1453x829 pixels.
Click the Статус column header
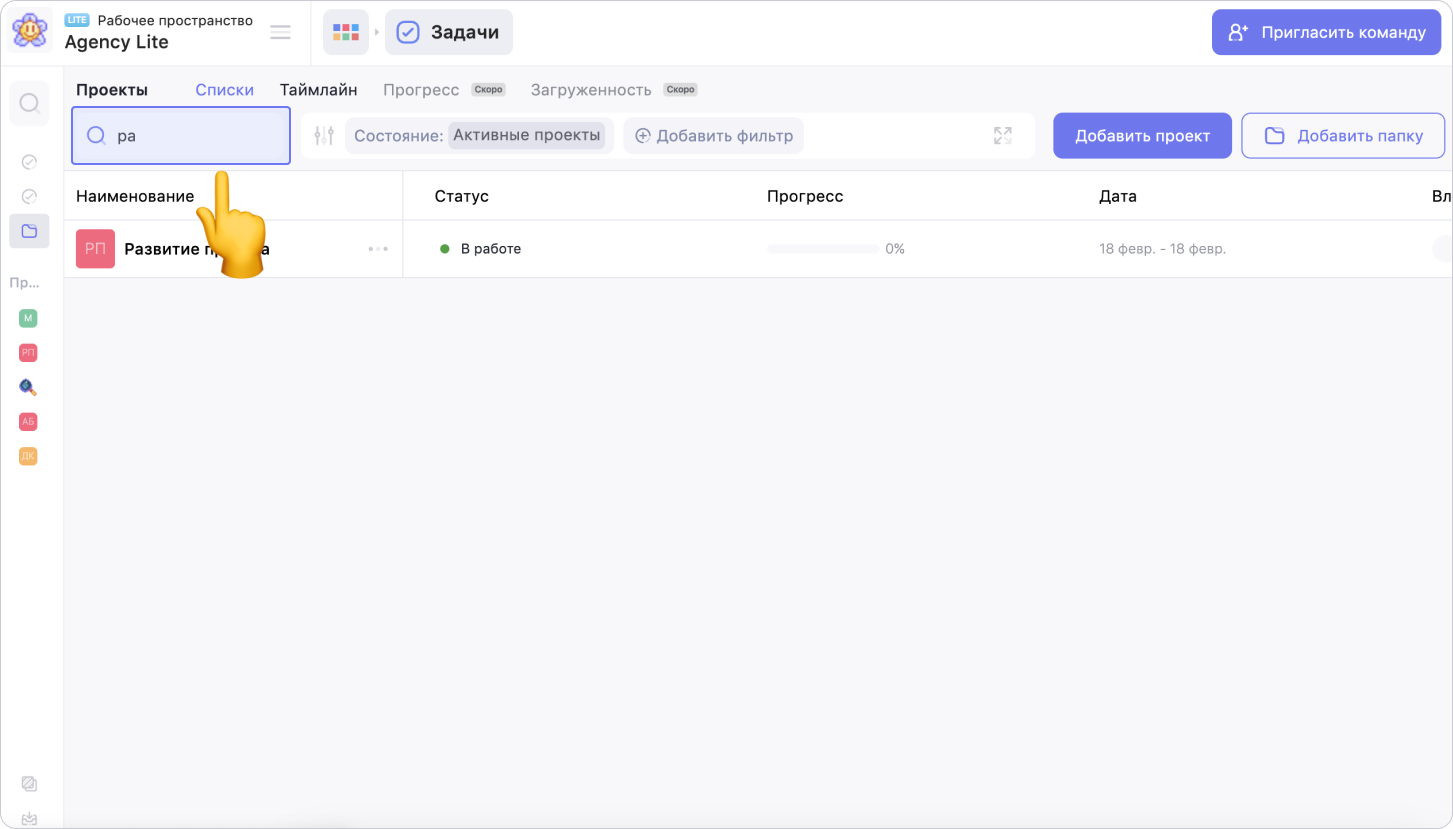click(x=461, y=196)
